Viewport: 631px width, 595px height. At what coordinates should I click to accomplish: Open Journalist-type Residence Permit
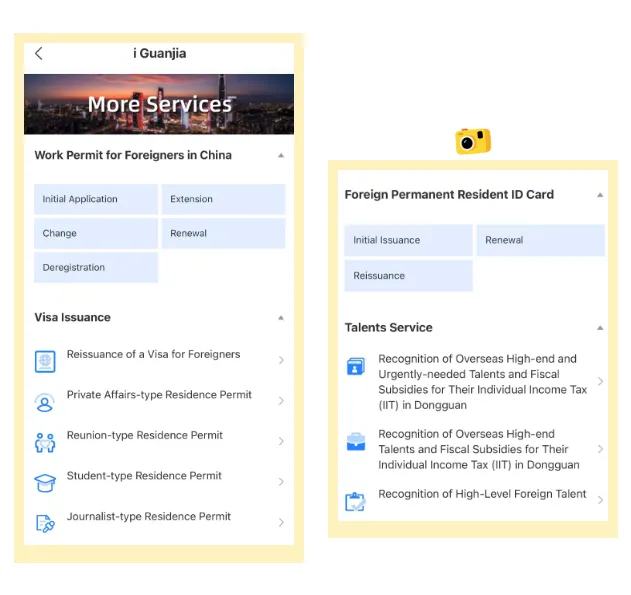159,523
